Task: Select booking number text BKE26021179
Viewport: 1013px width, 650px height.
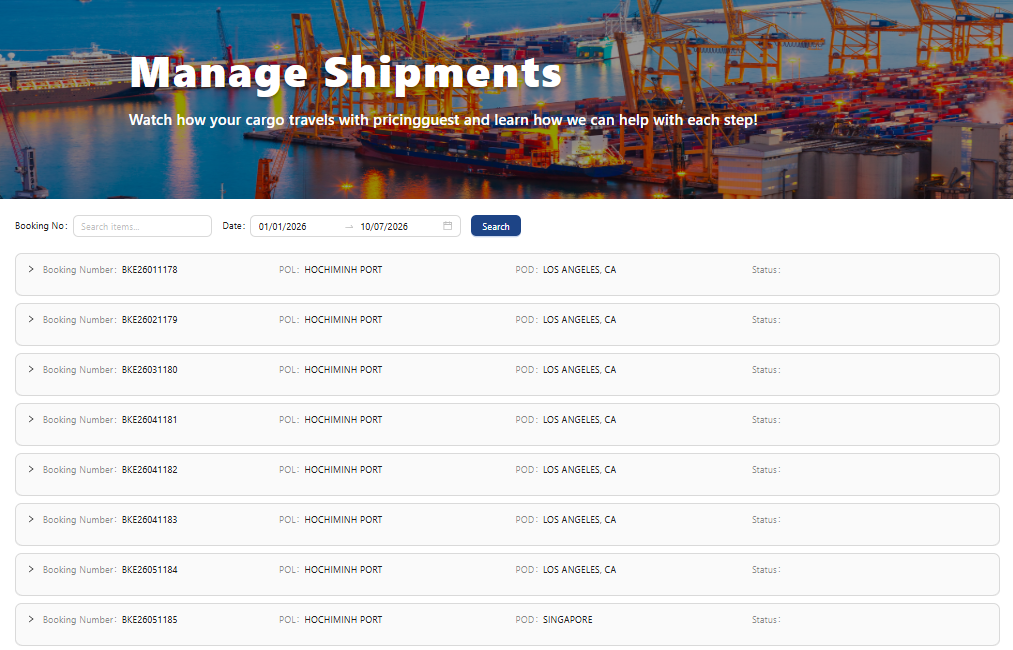Action: (149, 320)
